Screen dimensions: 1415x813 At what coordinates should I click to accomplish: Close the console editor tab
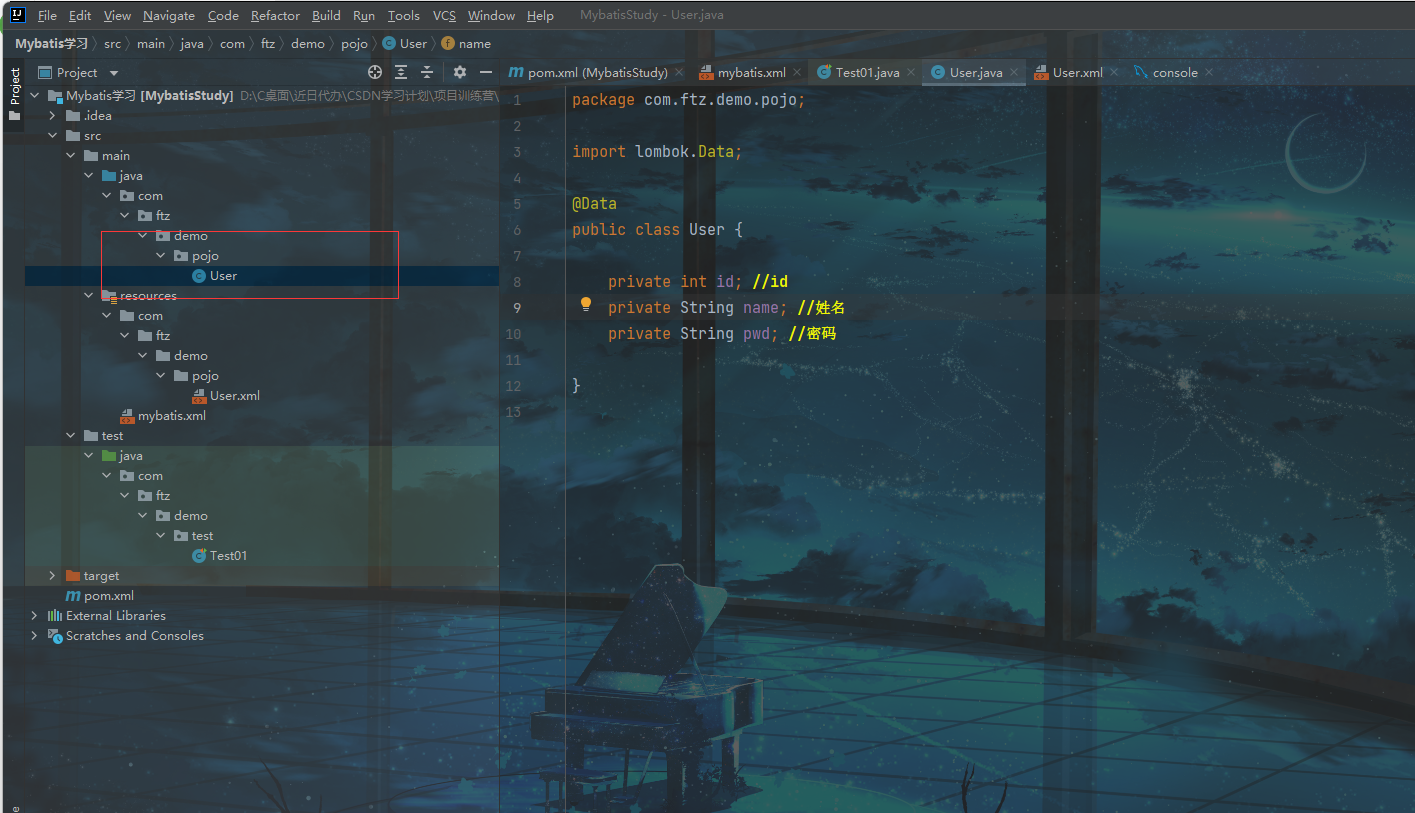[1209, 72]
